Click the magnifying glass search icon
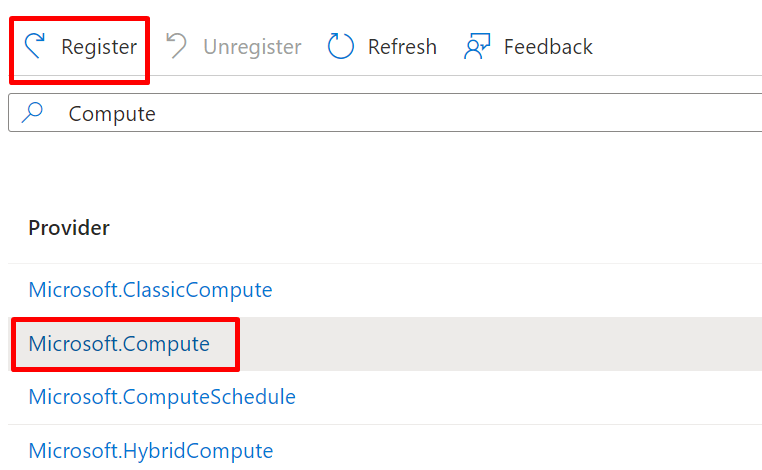This screenshot has height=470, width=762. [32, 112]
